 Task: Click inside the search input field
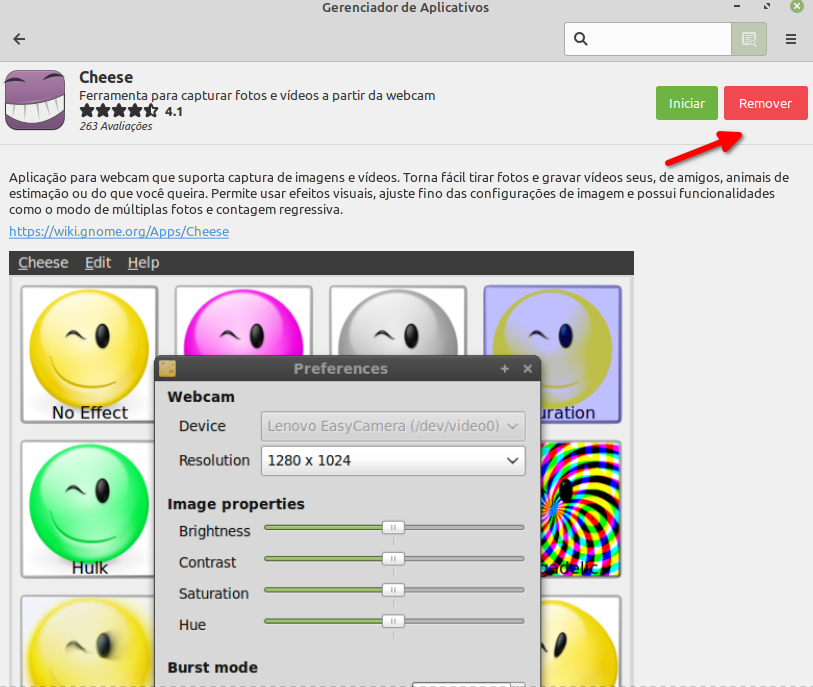coord(648,39)
